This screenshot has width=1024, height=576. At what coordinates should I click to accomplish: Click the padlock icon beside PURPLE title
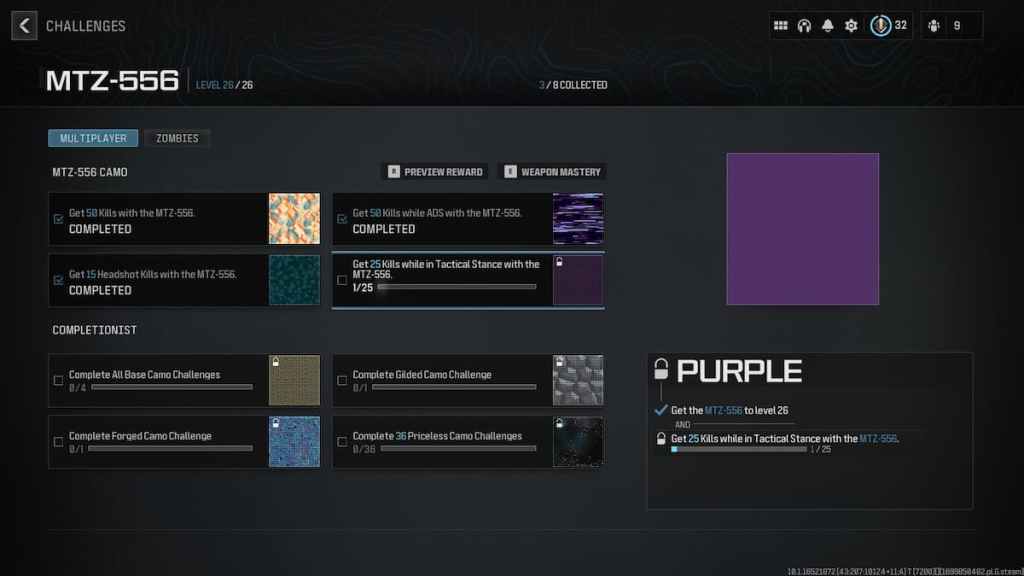pyautogui.click(x=660, y=370)
